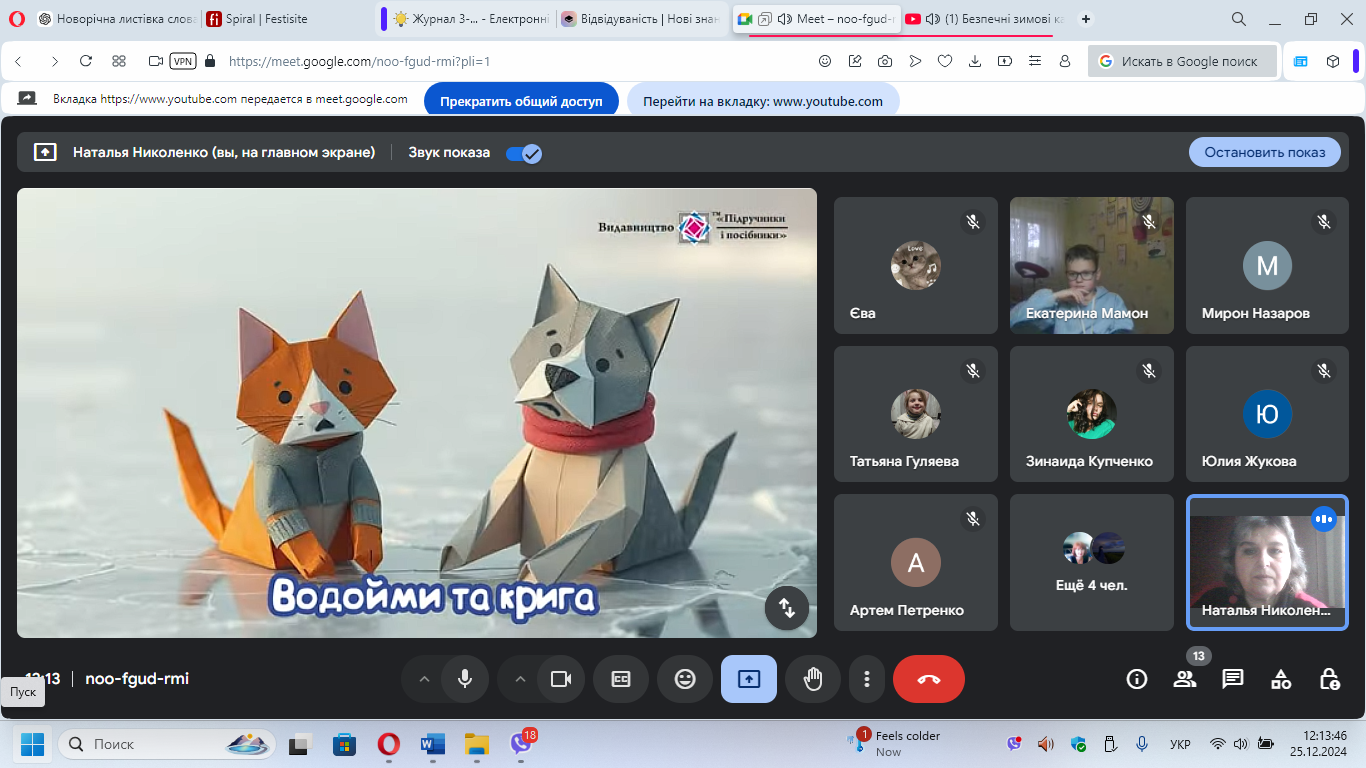Viewport: 1366px width, 768px height.
Task: Open Microsoft Word from the taskbar
Action: pos(432,744)
